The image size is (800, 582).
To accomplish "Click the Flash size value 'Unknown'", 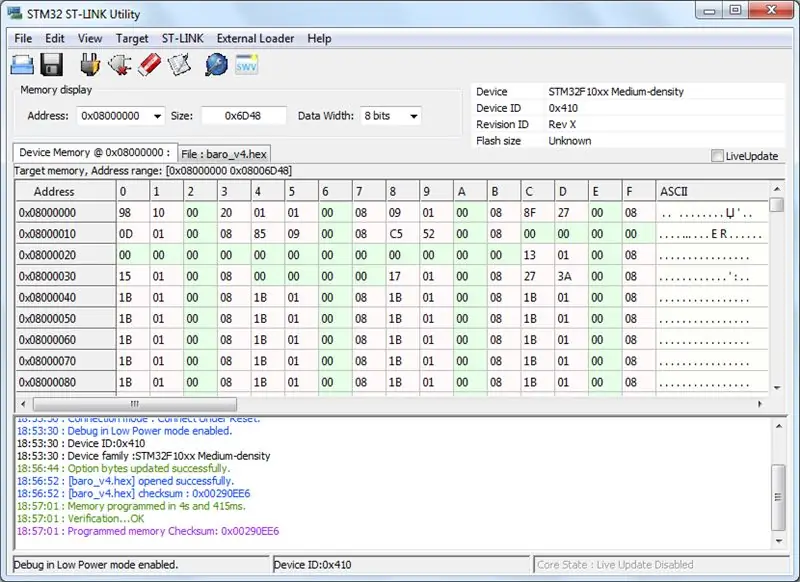I will (569, 141).
